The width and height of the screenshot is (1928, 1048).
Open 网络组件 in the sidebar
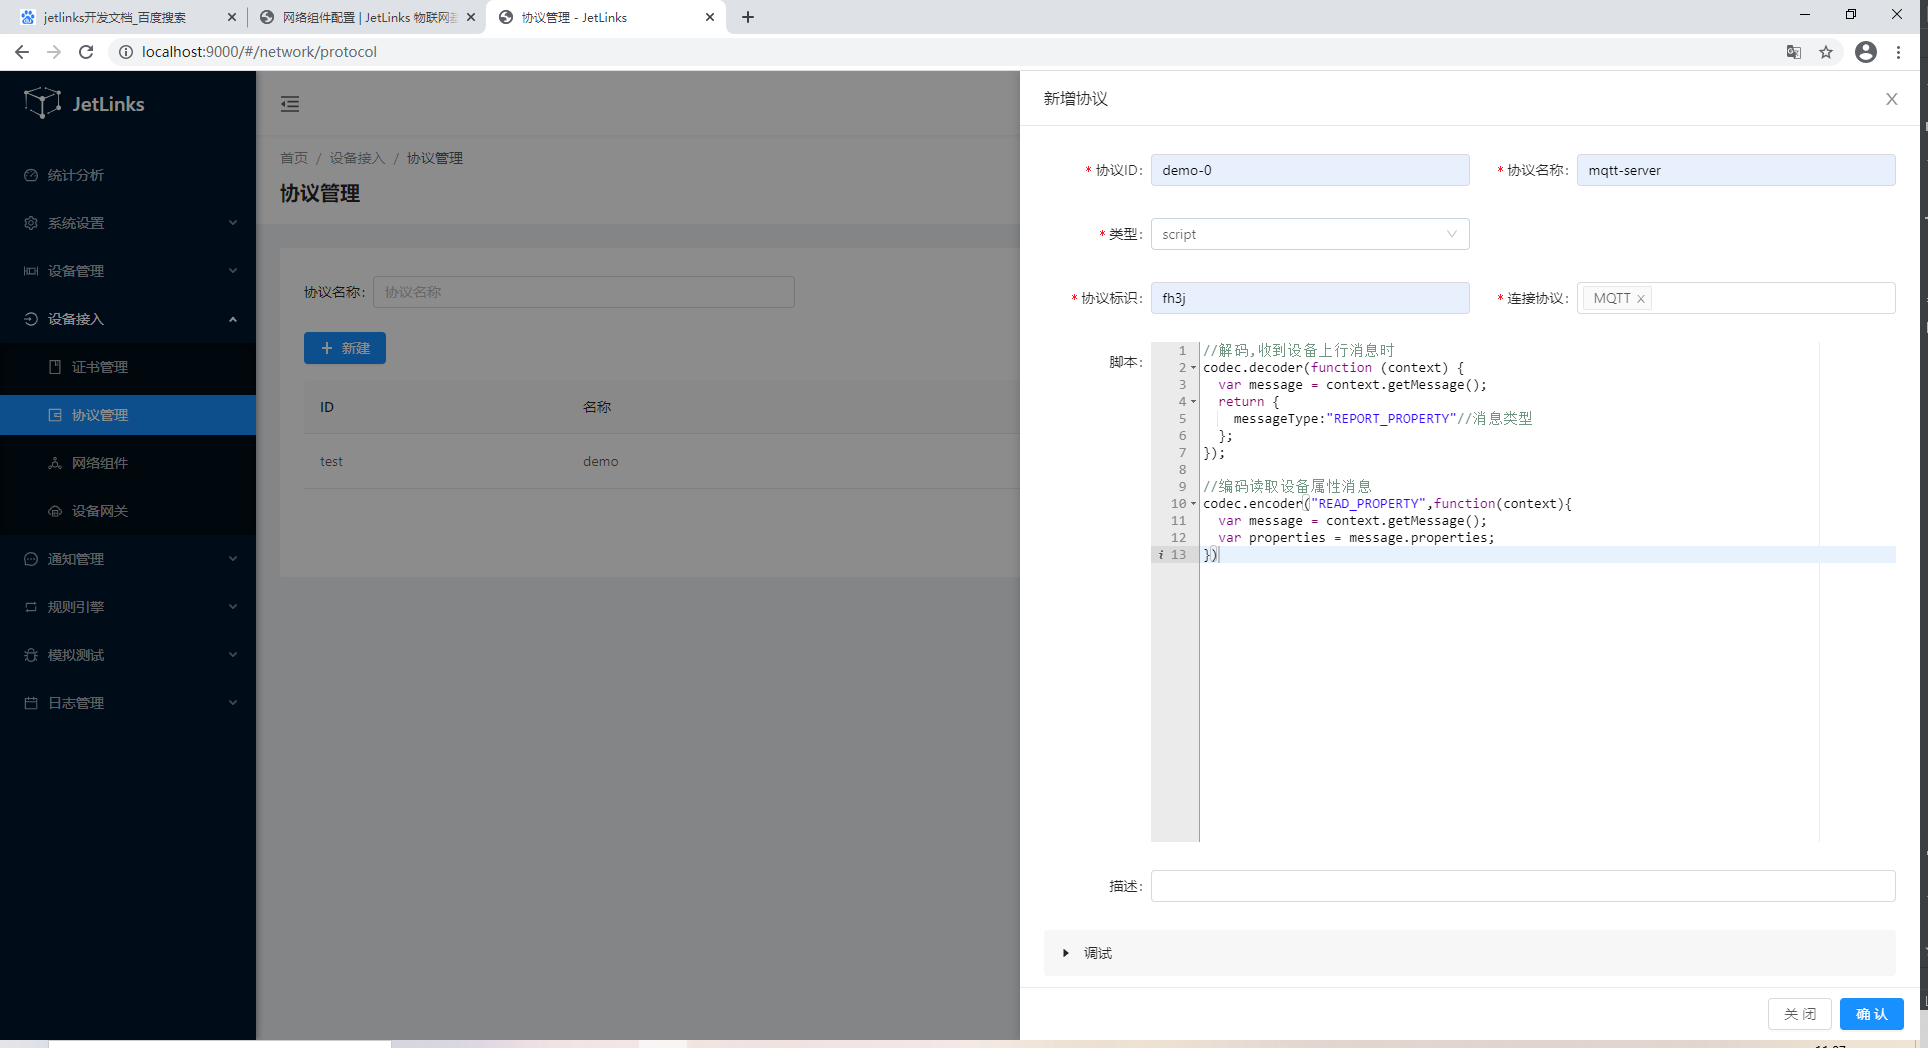click(100, 463)
